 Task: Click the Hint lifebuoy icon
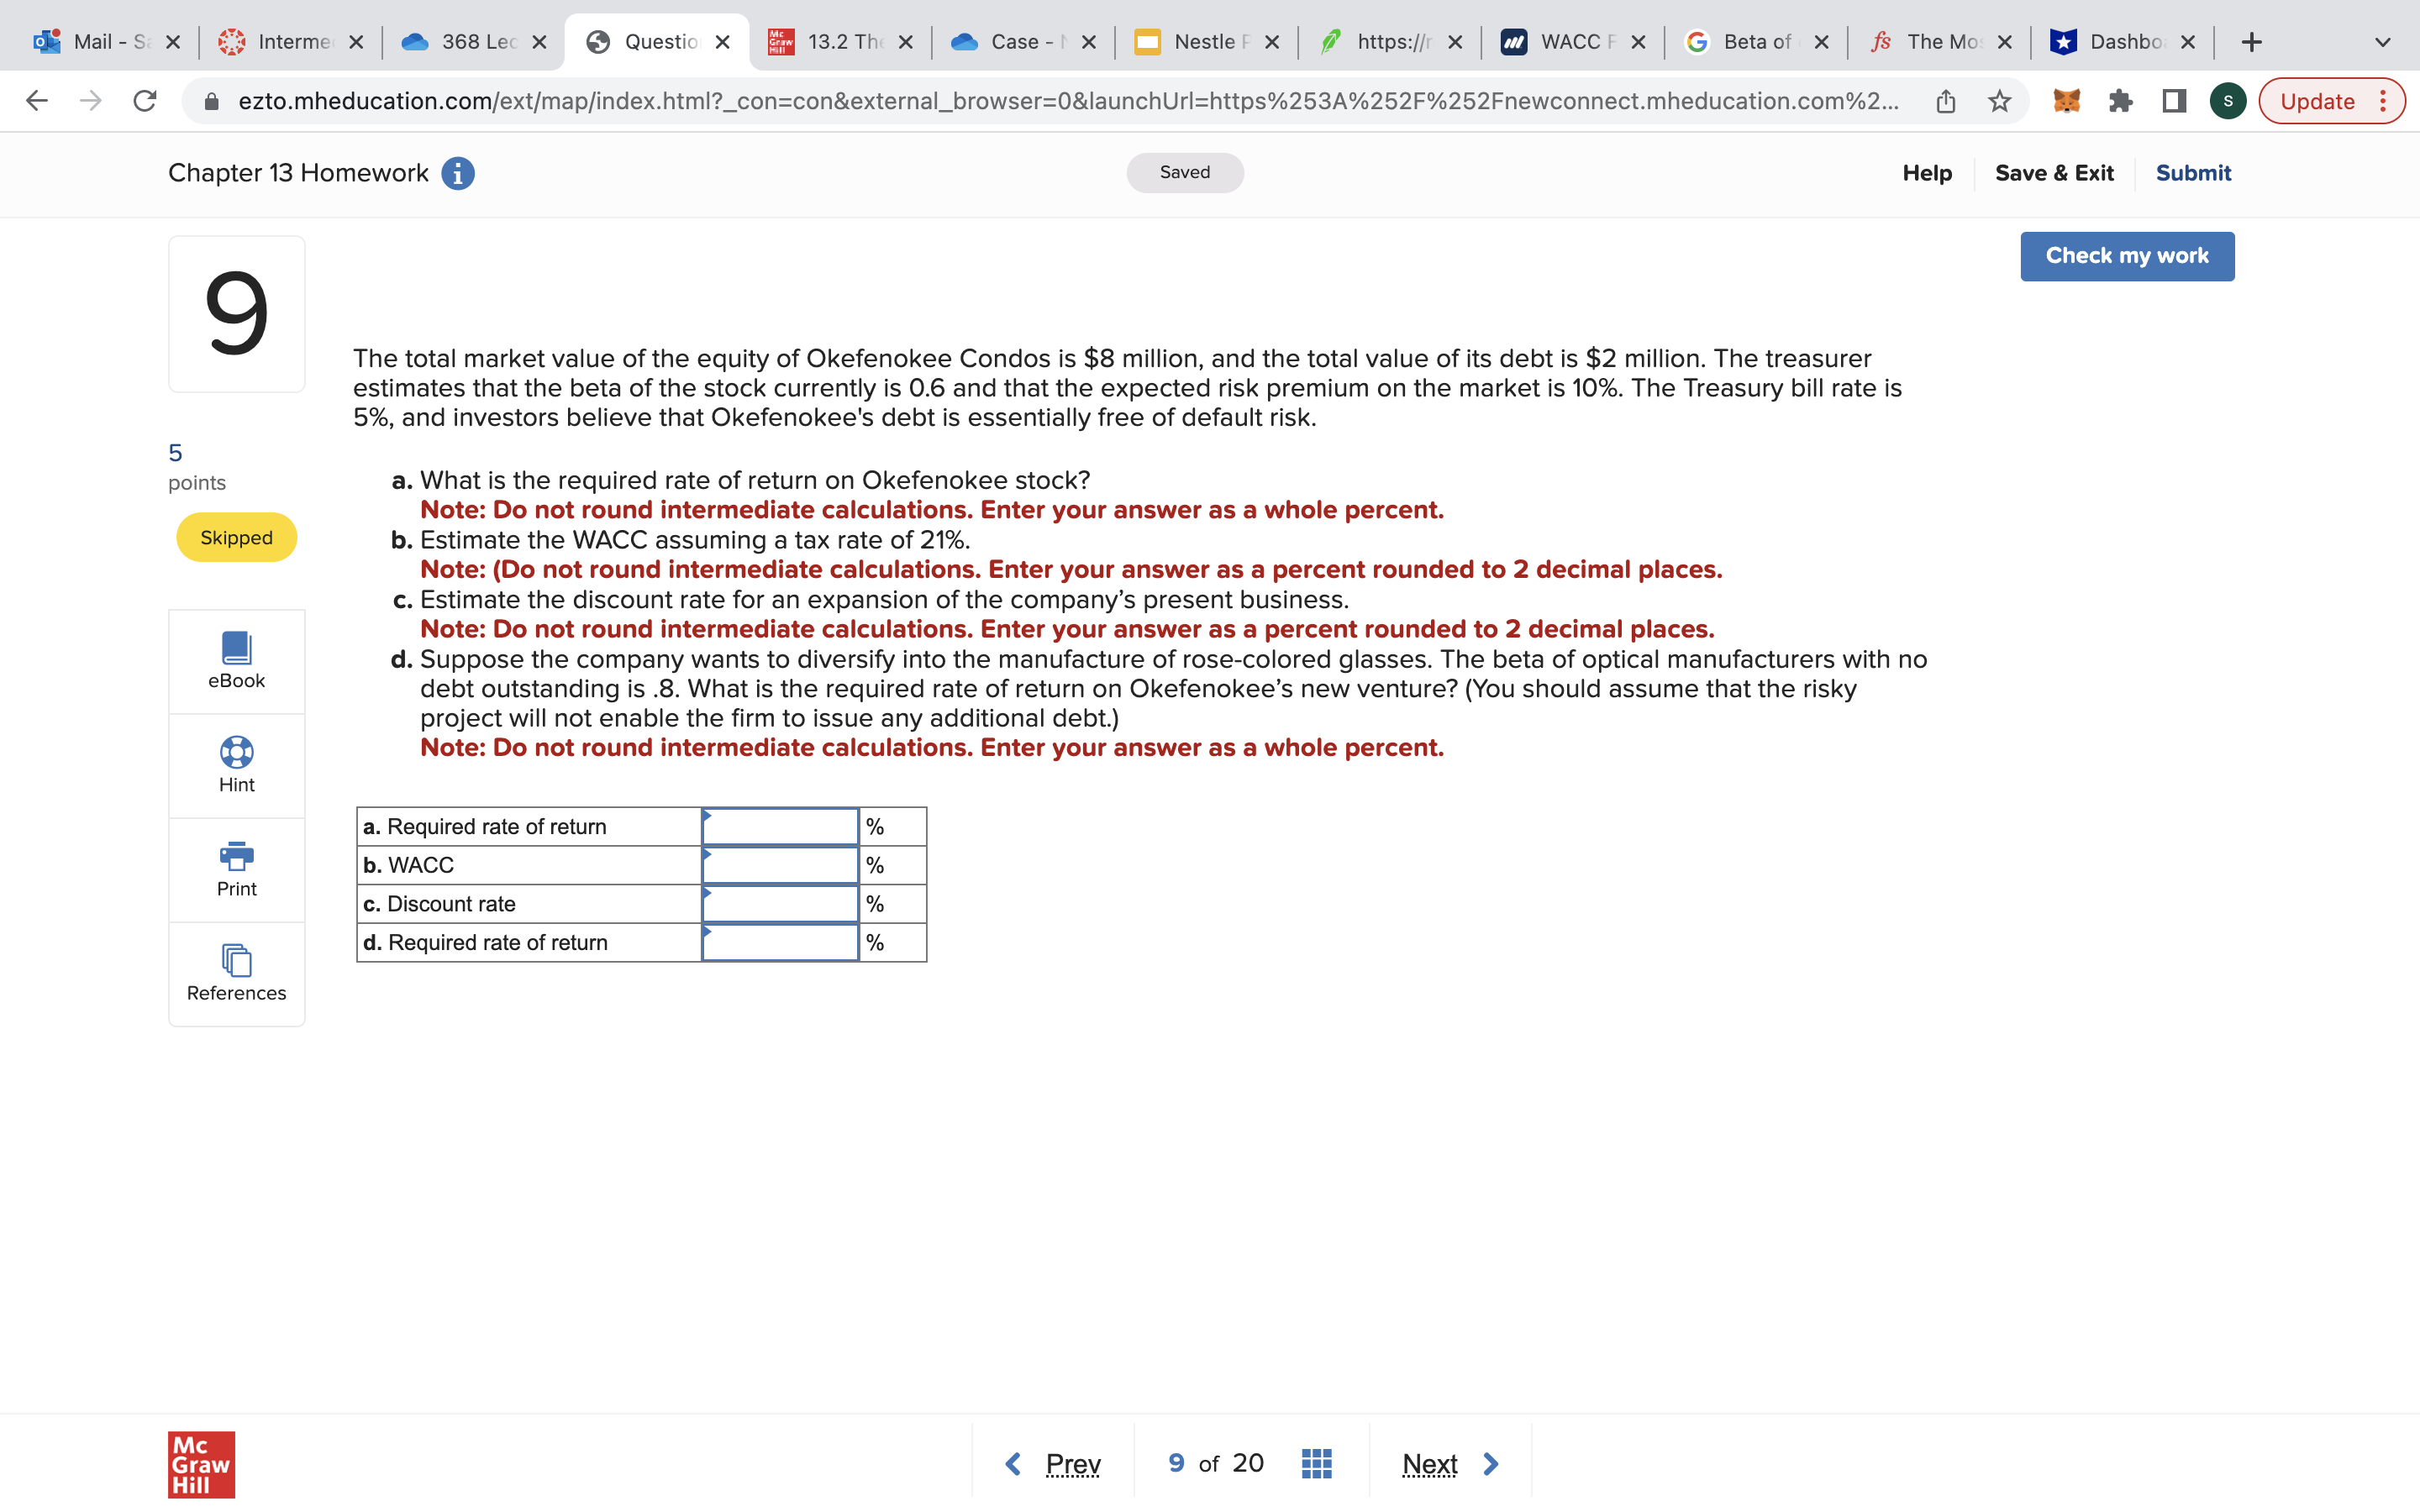click(236, 752)
